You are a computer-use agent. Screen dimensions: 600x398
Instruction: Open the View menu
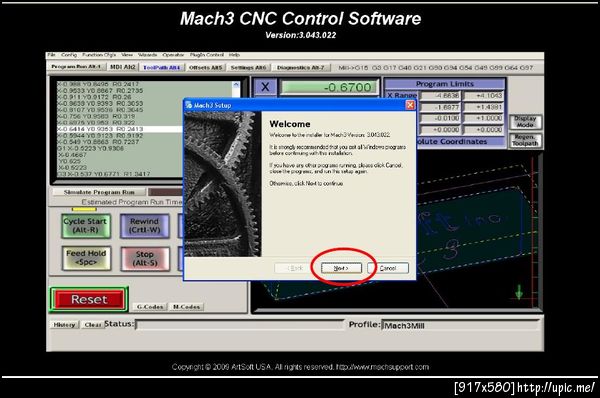[x=127, y=55]
